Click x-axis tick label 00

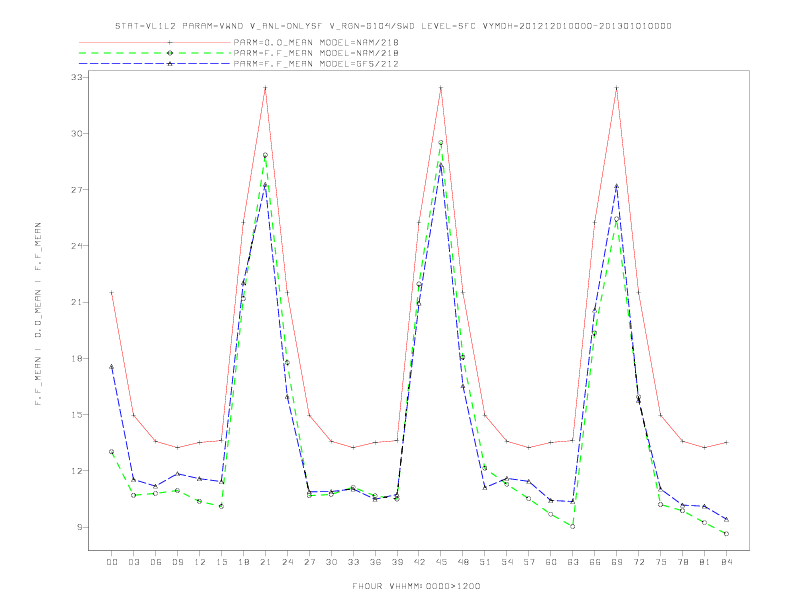[112, 562]
